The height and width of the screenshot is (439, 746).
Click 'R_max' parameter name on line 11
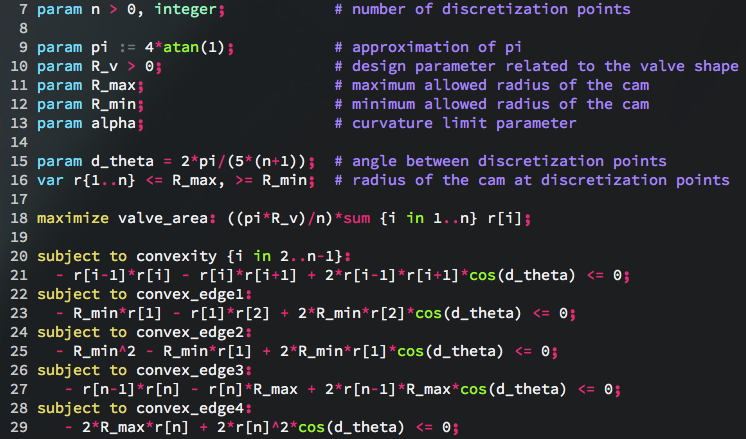(x=114, y=86)
